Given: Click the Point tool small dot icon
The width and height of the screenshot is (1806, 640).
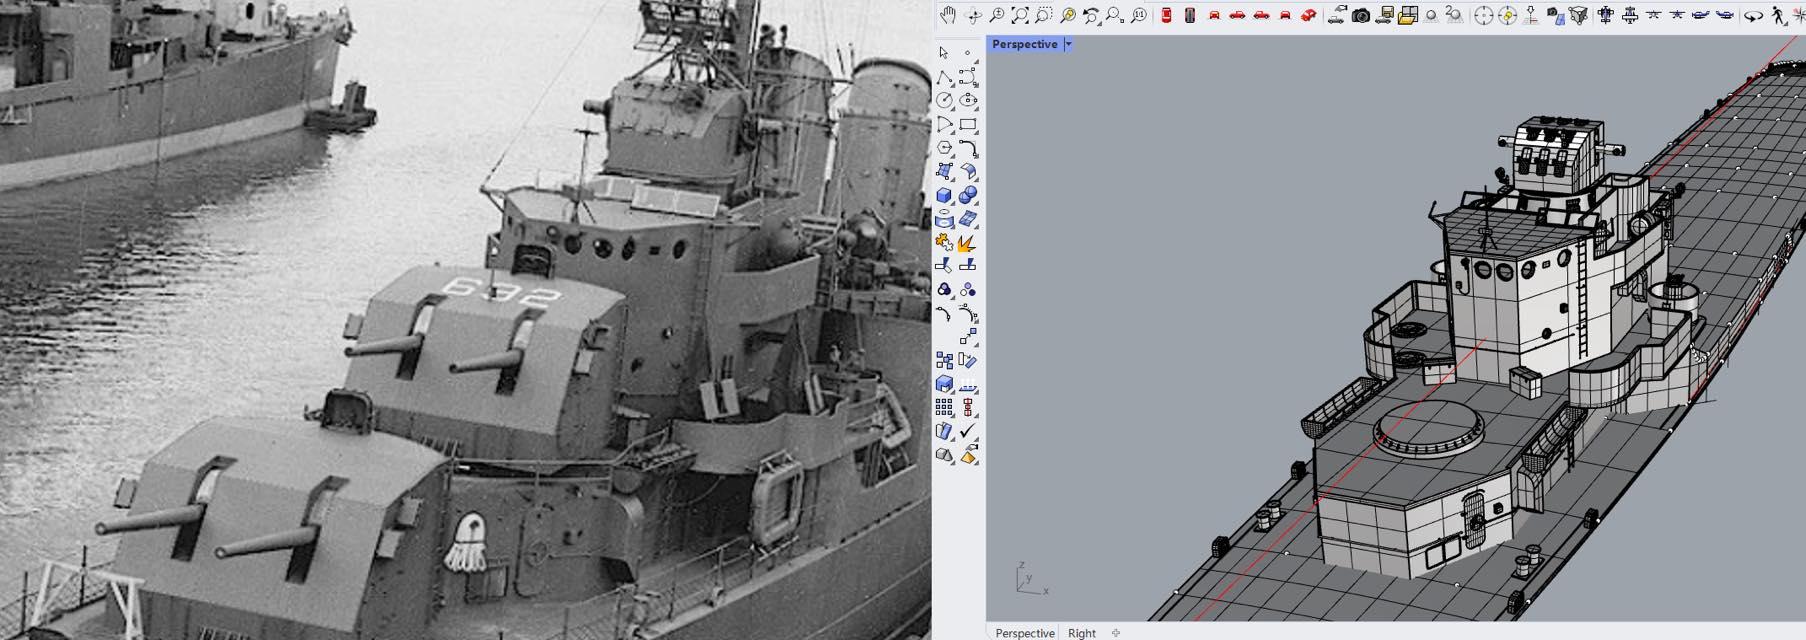Looking at the screenshot, I should point(968,53).
